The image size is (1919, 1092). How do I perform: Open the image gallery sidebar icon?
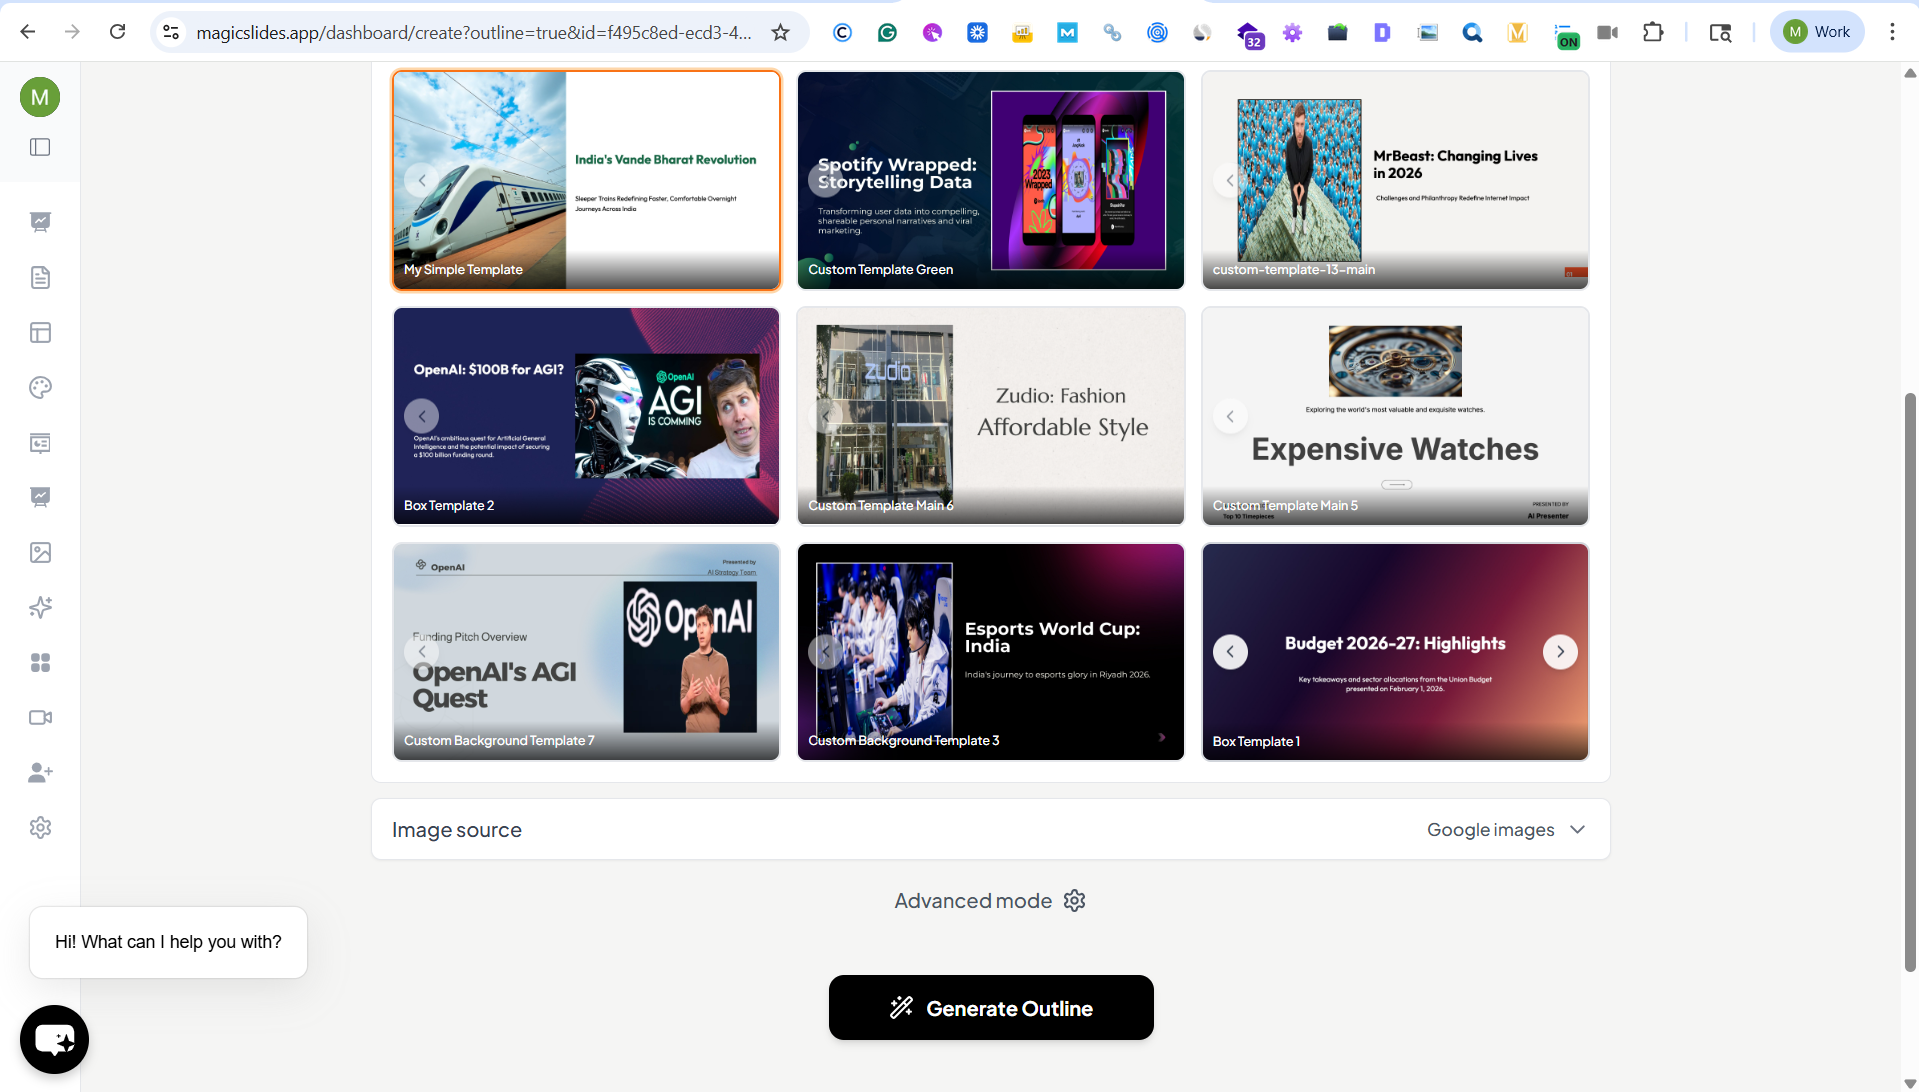[40, 553]
